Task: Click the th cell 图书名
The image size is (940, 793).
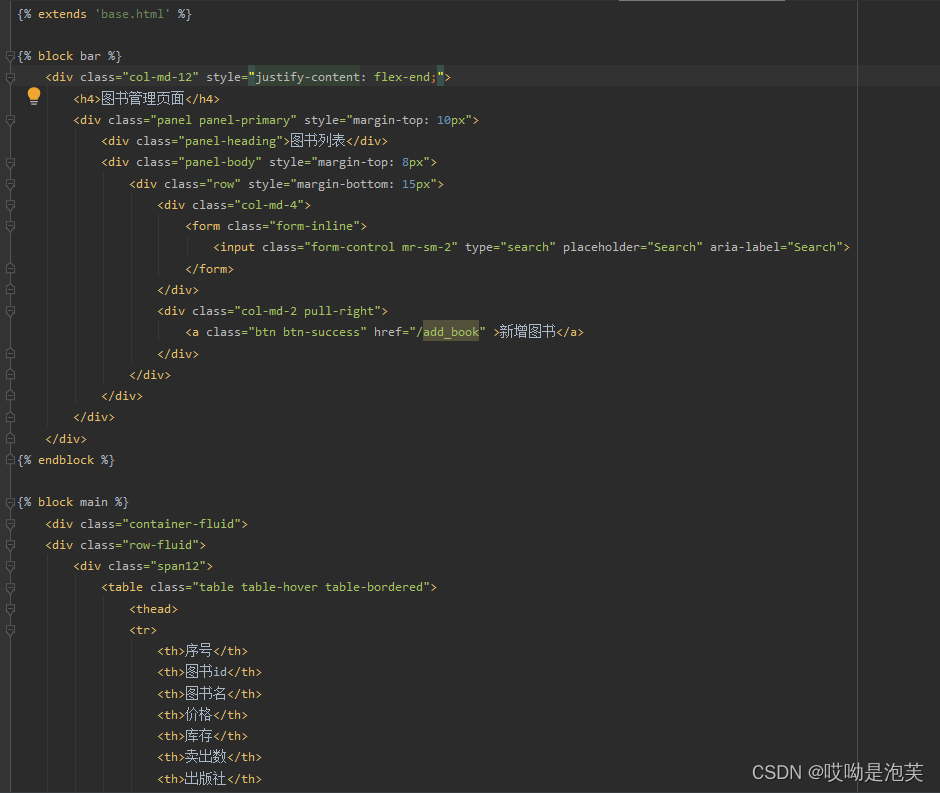Action: coord(206,694)
